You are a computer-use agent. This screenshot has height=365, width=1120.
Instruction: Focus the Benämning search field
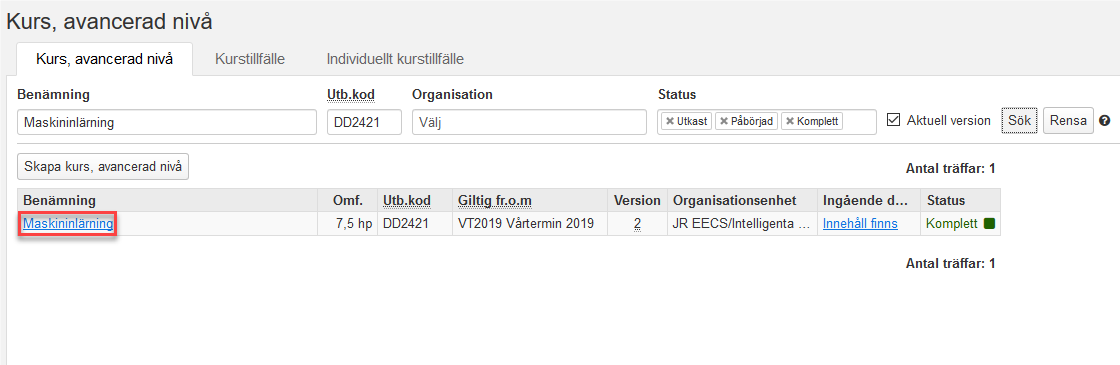[x=166, y=122]
